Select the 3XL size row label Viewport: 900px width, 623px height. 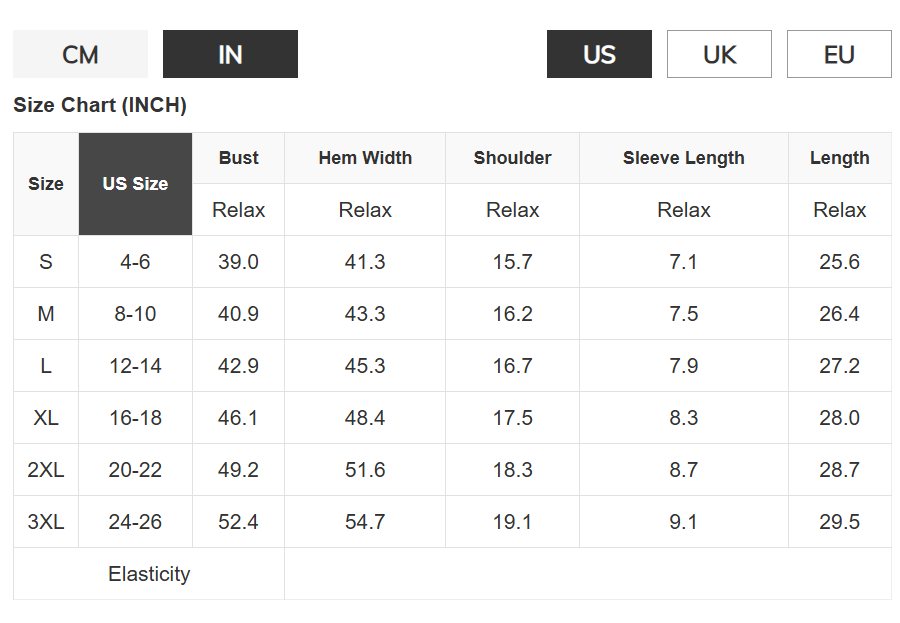coord(46,522)
